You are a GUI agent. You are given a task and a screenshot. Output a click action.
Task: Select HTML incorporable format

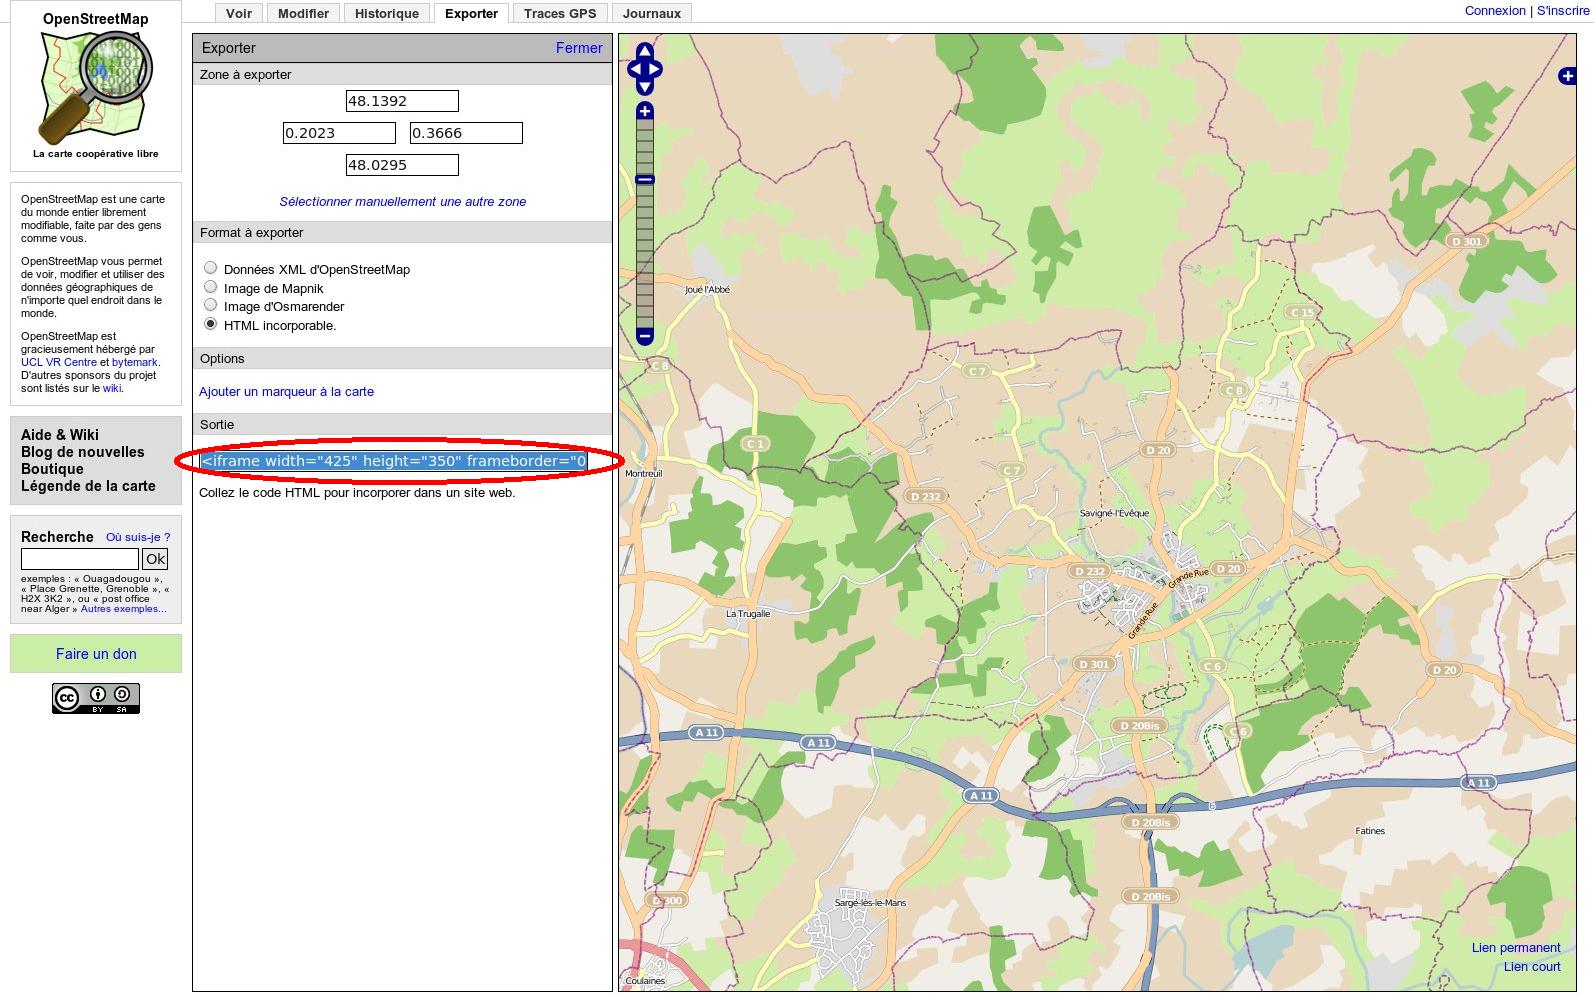coord(211,324)
